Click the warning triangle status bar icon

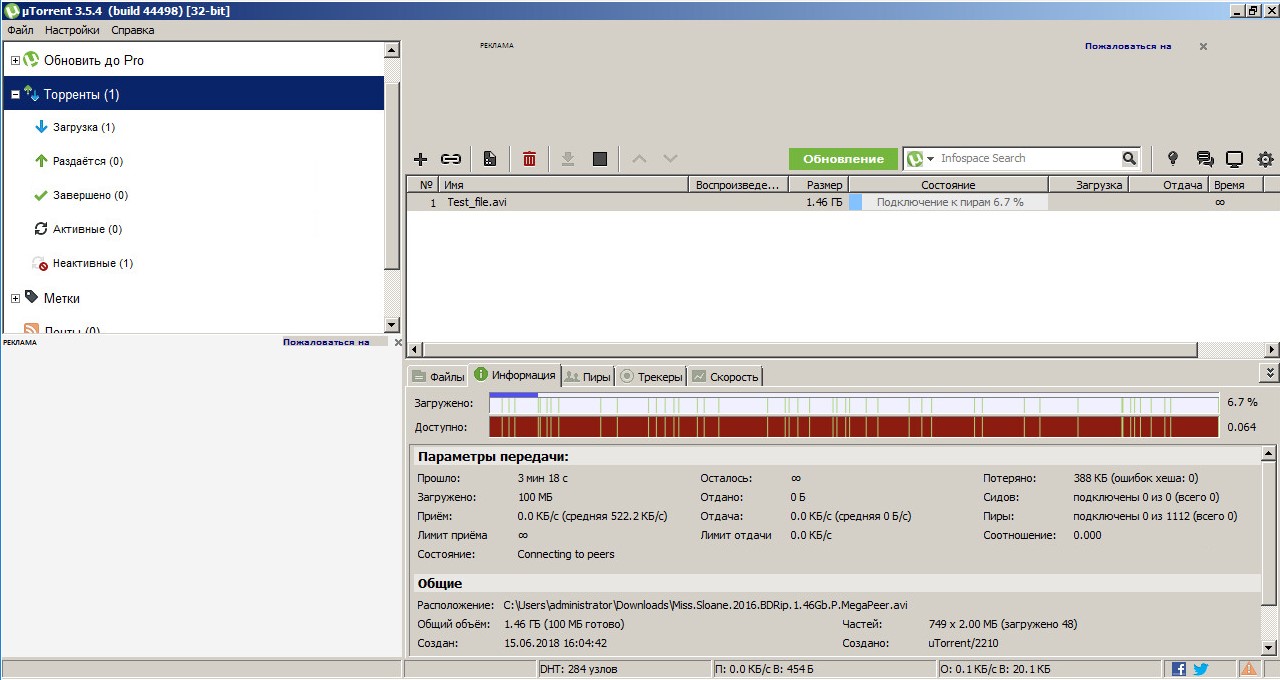tap(1249, 669)
